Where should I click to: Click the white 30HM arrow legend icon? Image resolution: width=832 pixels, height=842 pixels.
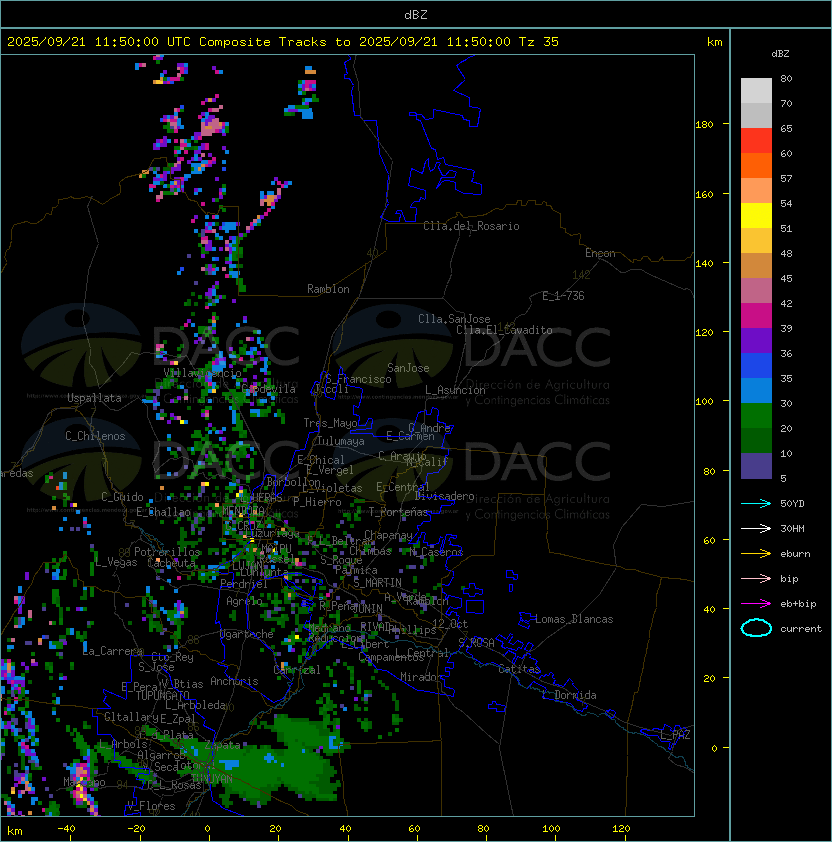756,528
